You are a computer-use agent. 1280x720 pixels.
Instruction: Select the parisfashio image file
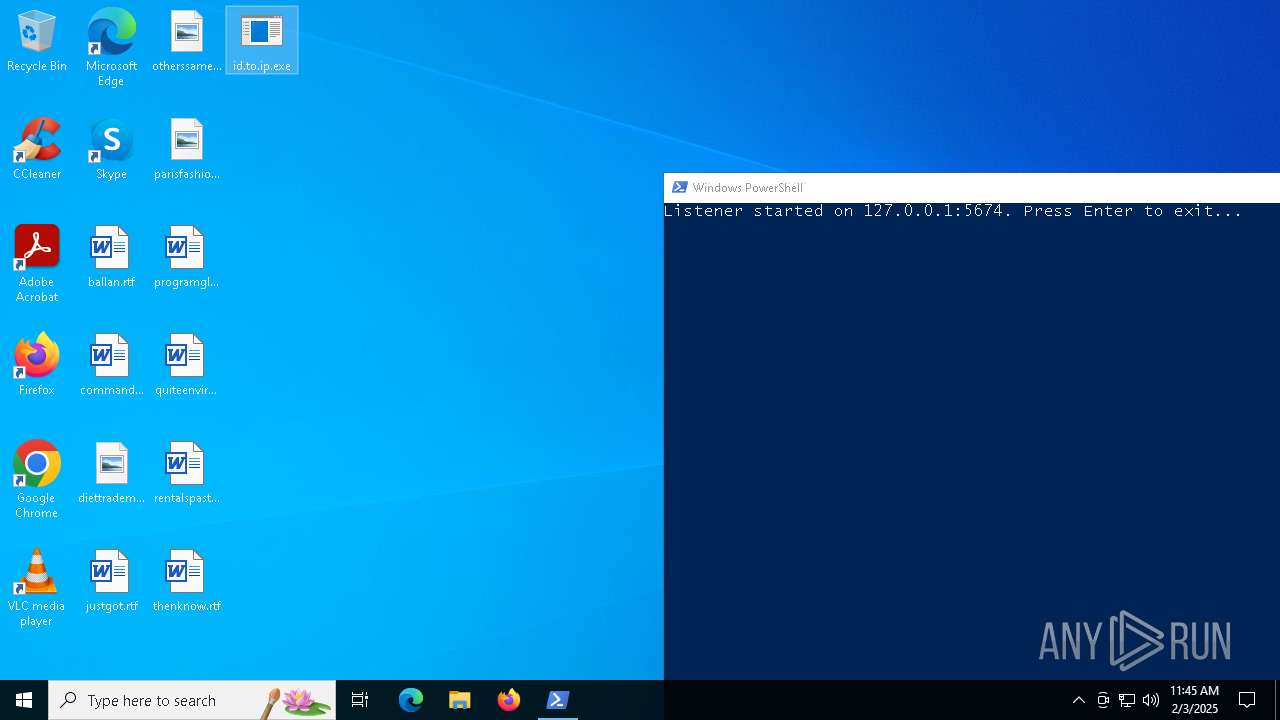[x=187, y=149]
